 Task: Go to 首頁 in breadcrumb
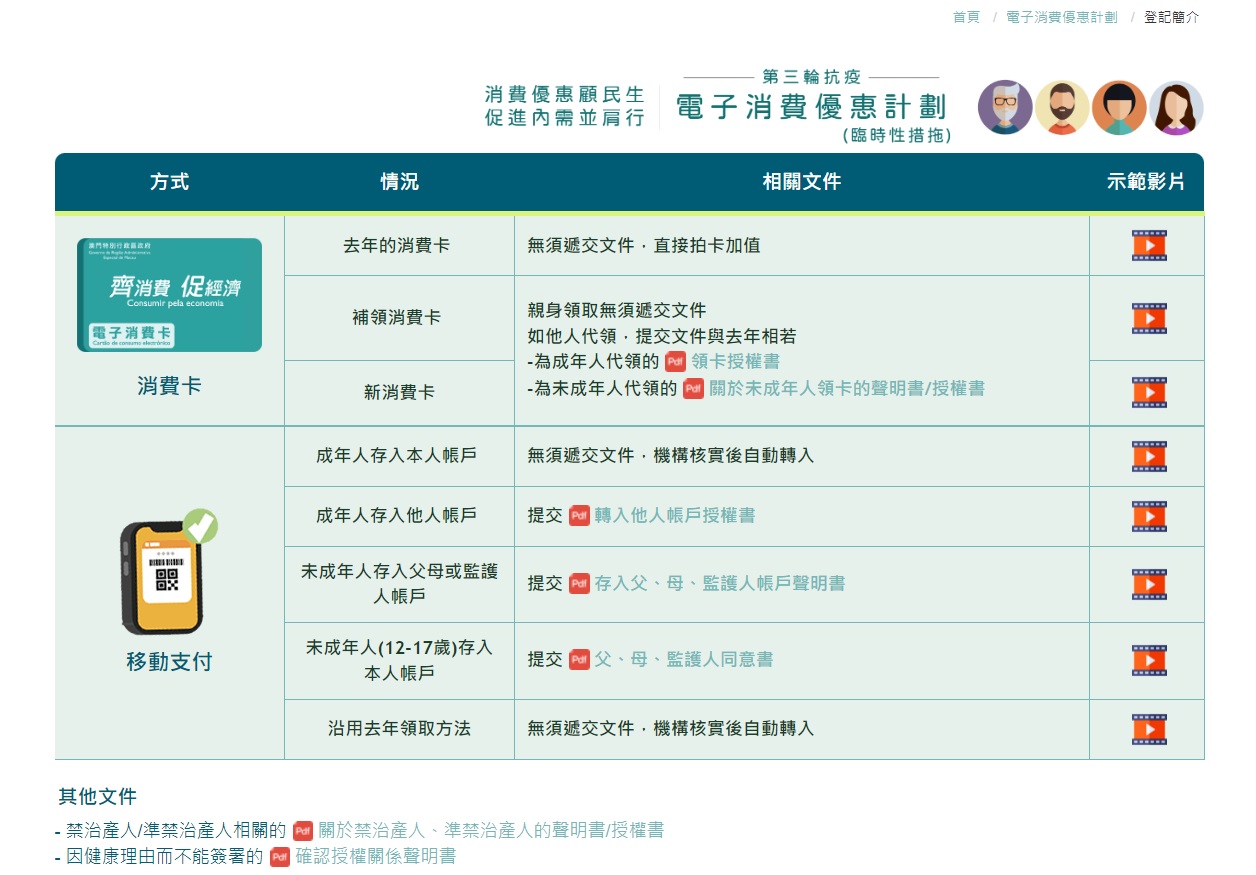(966, 17)
